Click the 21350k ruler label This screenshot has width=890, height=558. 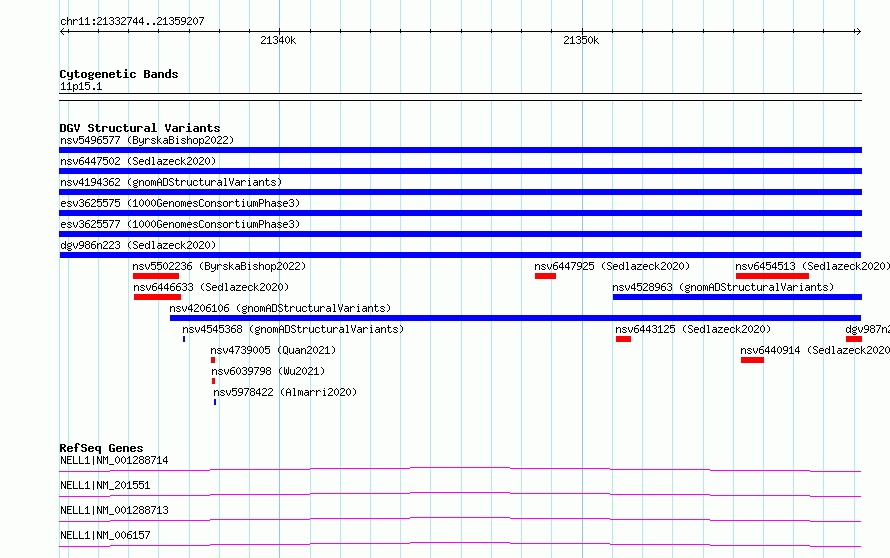[581, 40]
